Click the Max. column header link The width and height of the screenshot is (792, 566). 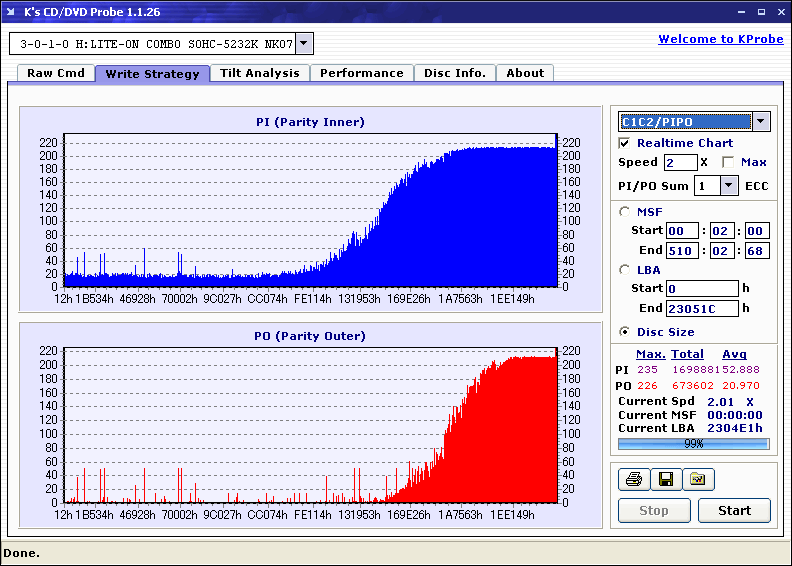point(651,354)
